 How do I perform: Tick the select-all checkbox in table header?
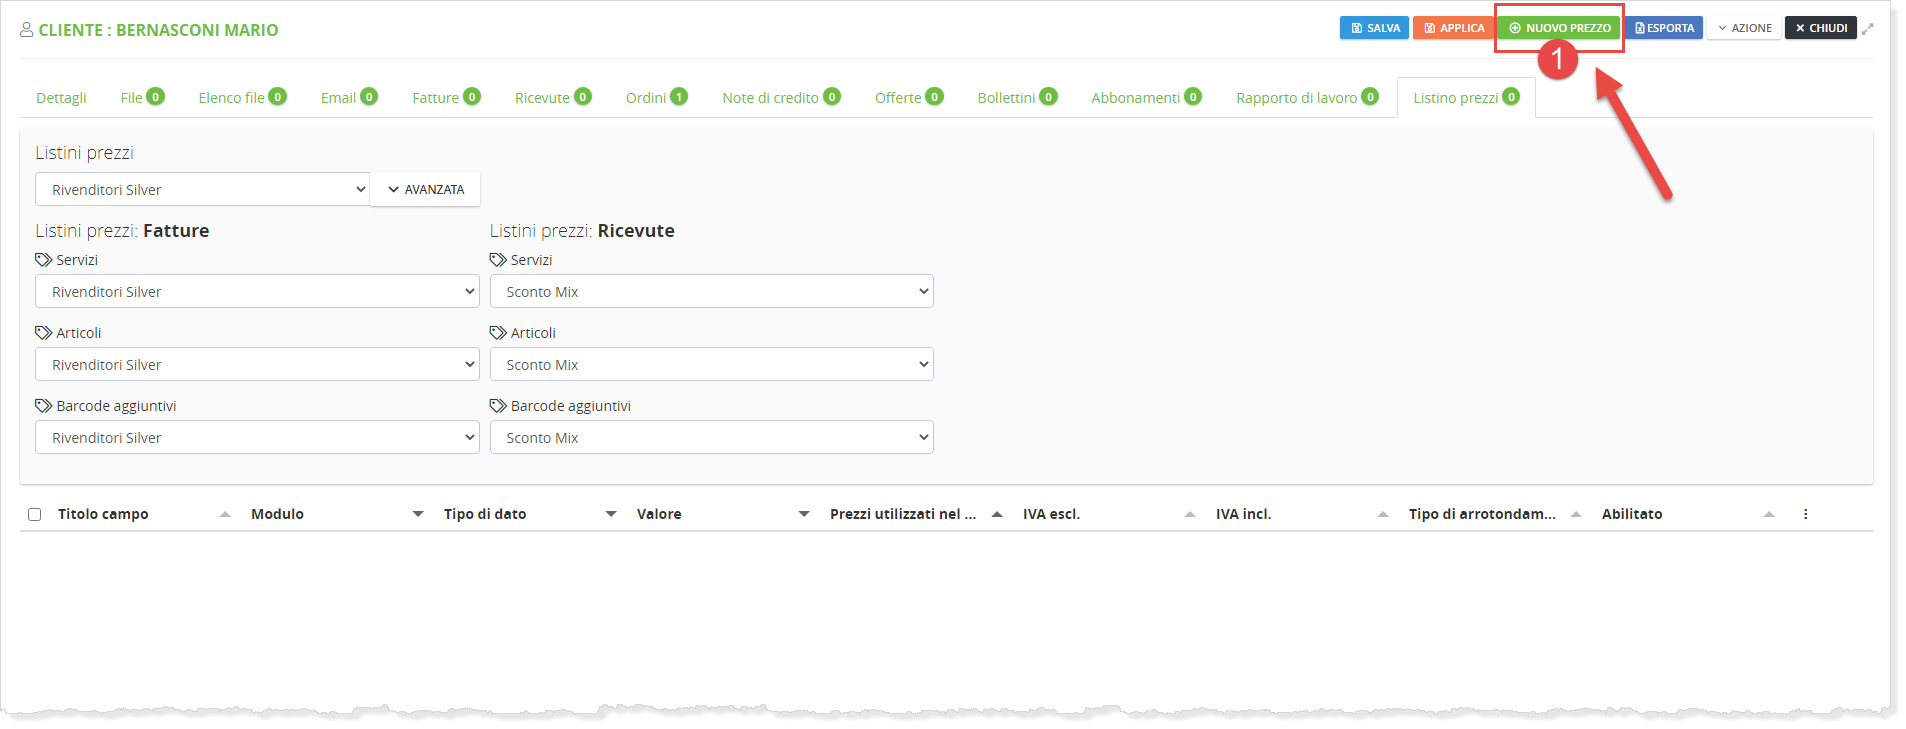(x=35, y=514)
